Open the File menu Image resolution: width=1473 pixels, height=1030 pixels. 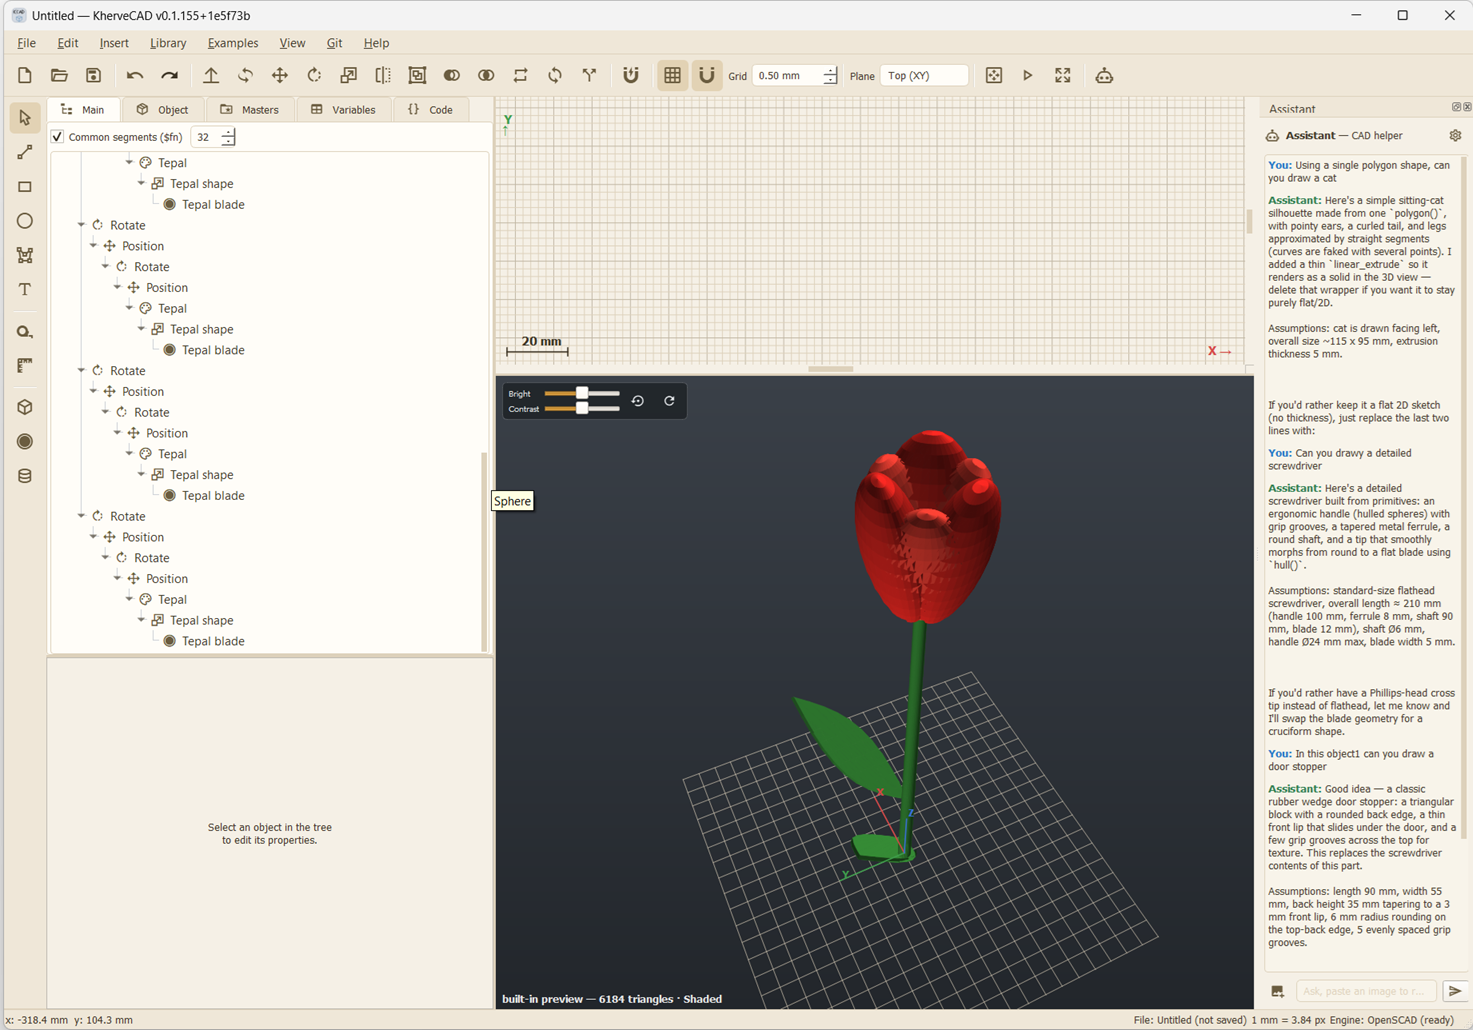(27, 43)
